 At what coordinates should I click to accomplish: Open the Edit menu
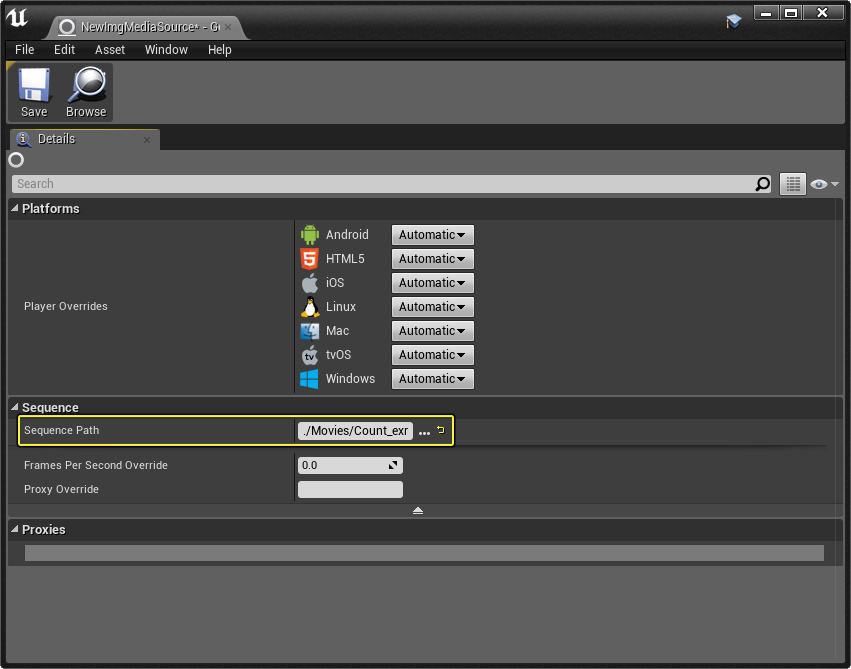coord(64,49)
